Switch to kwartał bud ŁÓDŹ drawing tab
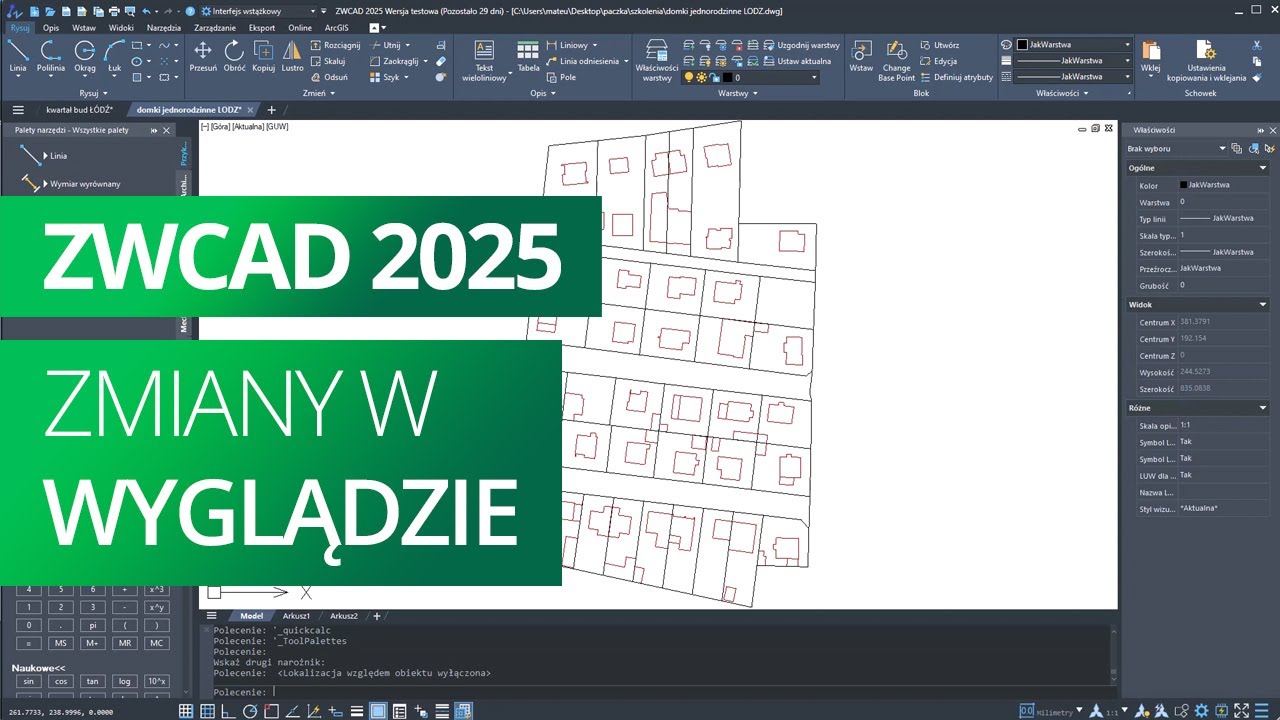The width and height of the screenshot is (1280, 720). click(79, 109)
